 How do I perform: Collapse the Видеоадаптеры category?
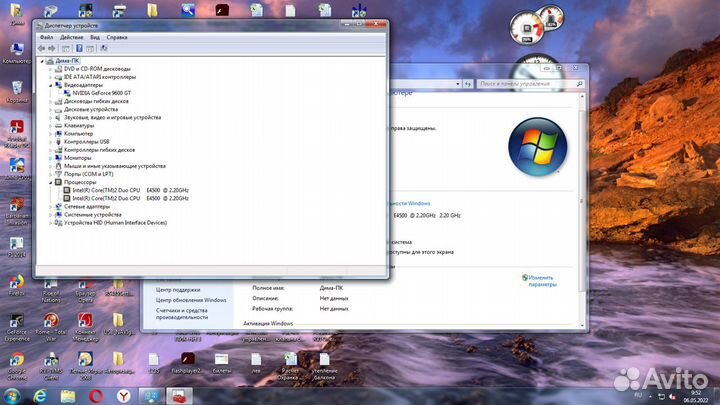pos(50,85)
